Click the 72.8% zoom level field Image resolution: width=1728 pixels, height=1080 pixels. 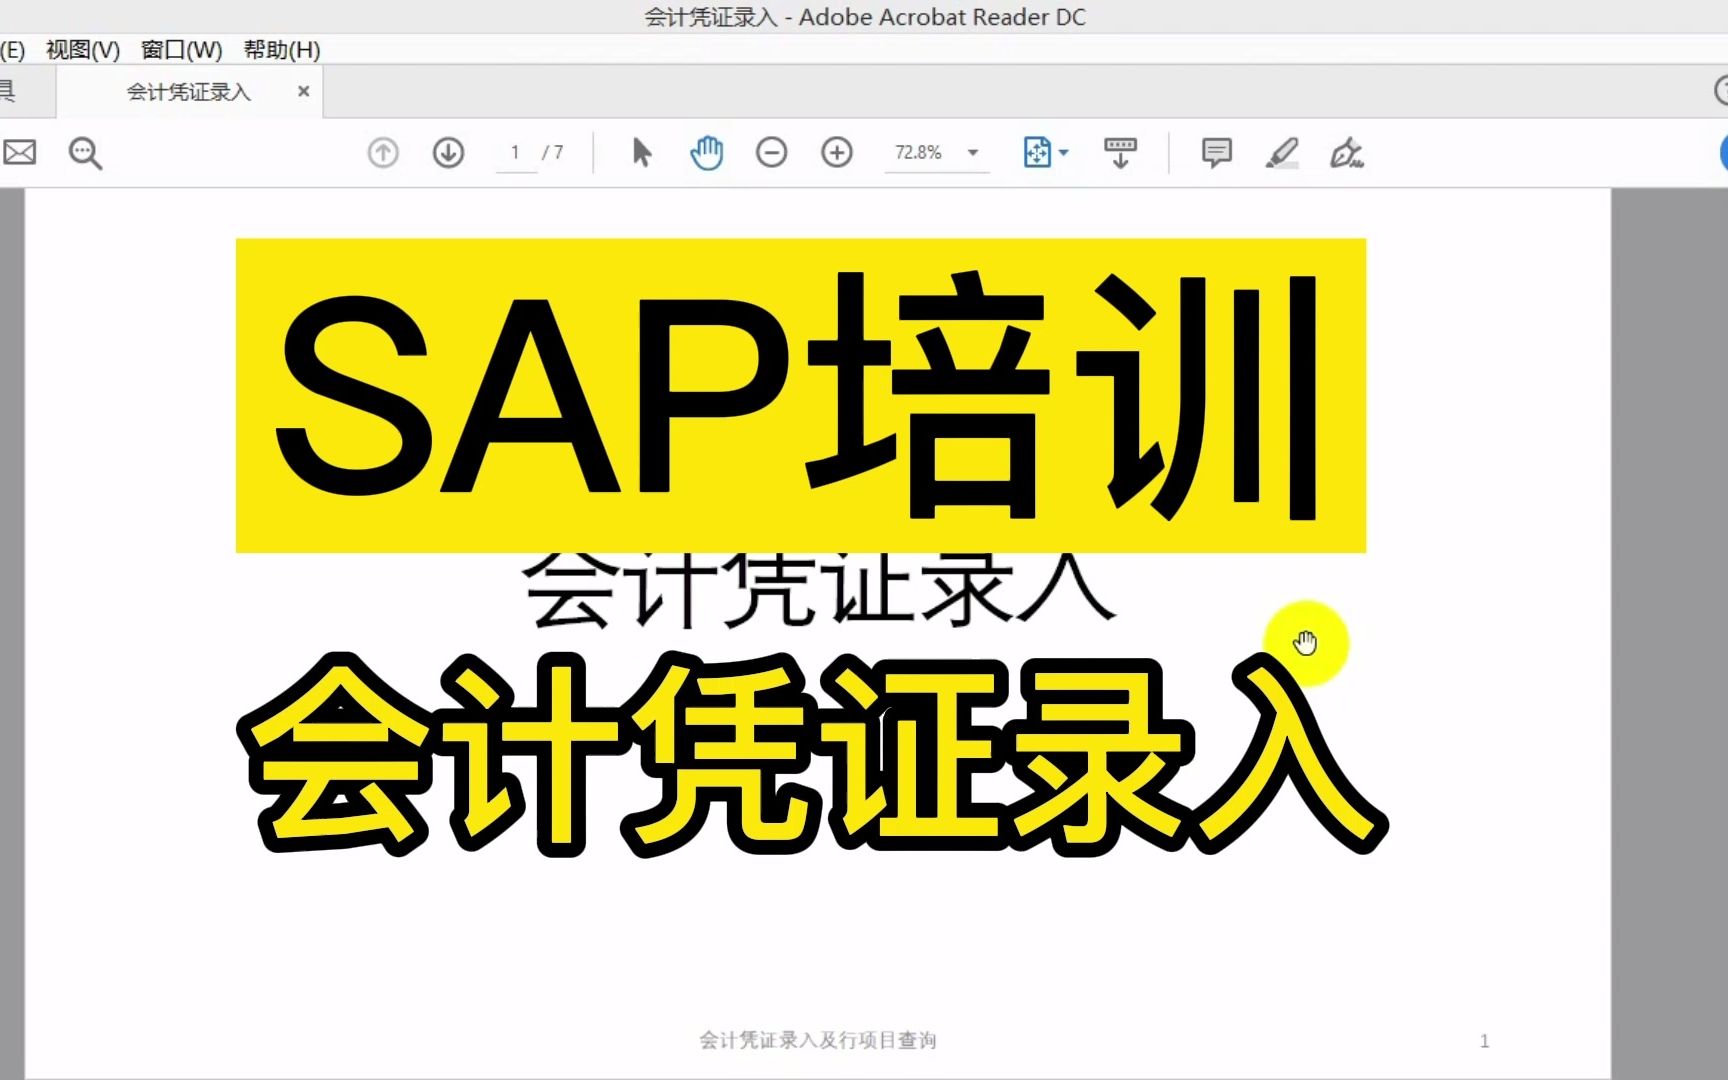click(920, 153)
